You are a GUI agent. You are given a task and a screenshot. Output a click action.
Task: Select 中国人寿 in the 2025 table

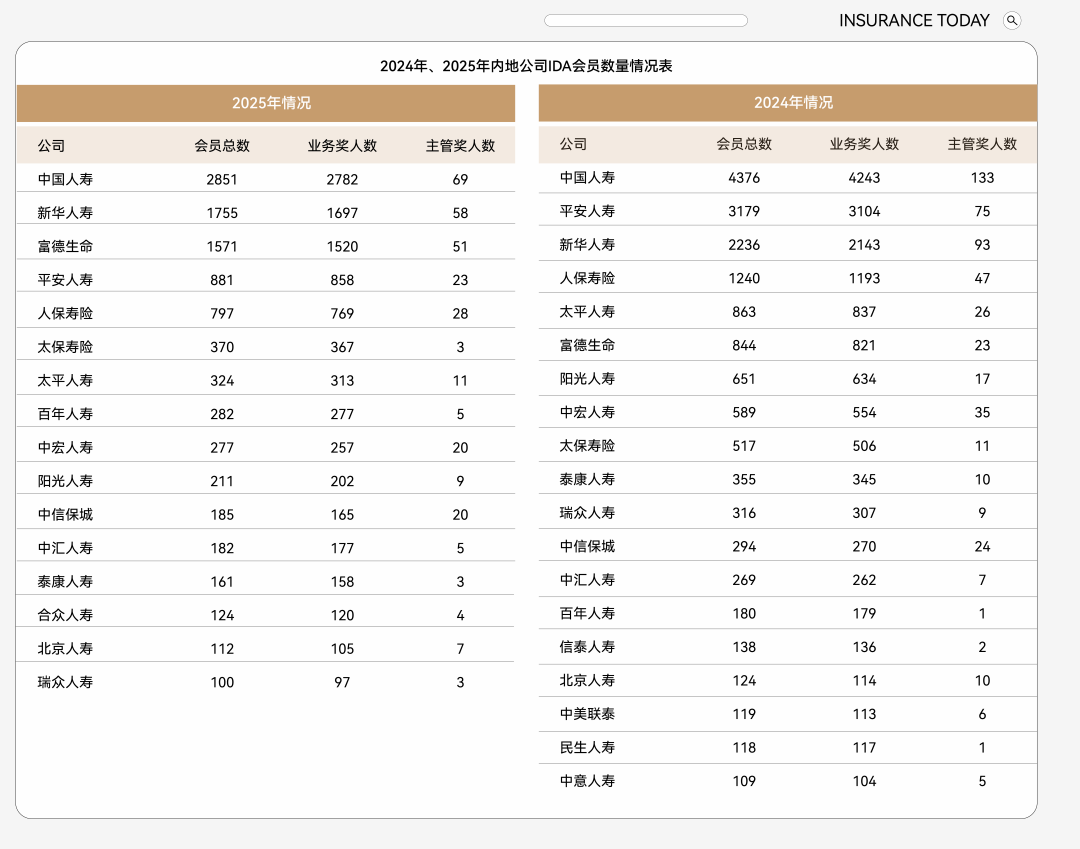(65, 180)
